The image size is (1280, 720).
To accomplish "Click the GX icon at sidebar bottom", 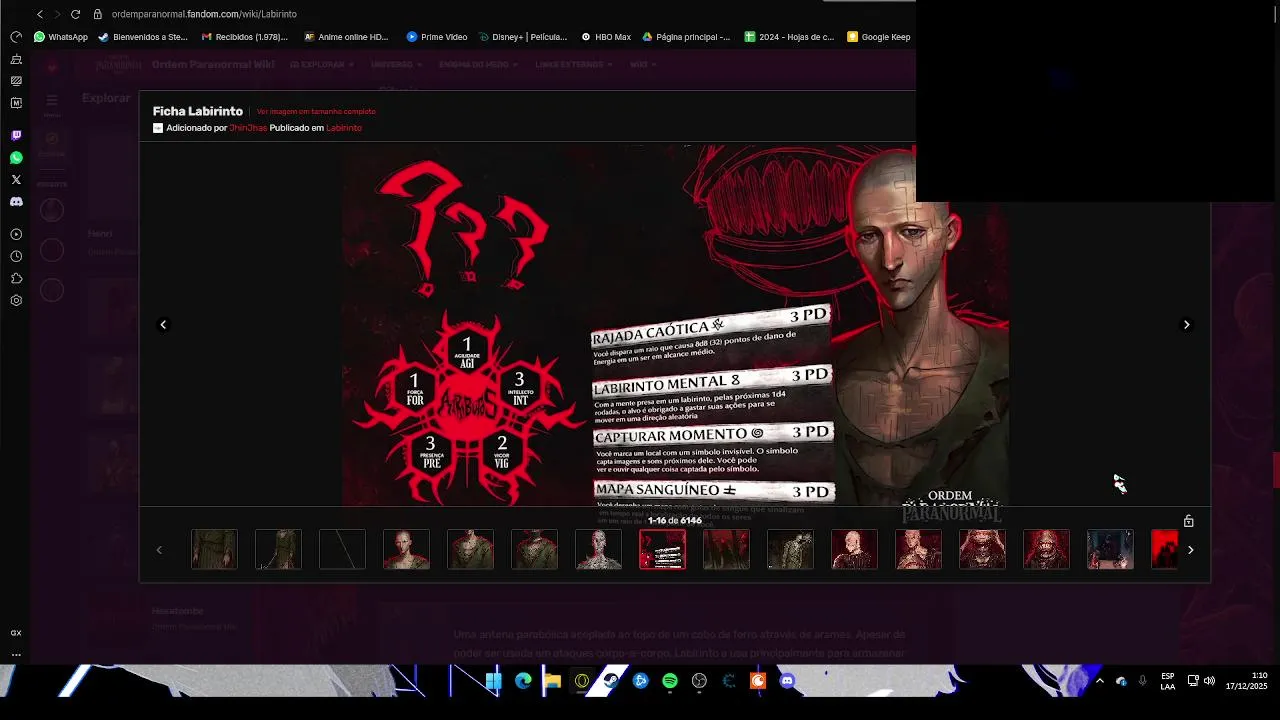I will (x=16, y=633).
